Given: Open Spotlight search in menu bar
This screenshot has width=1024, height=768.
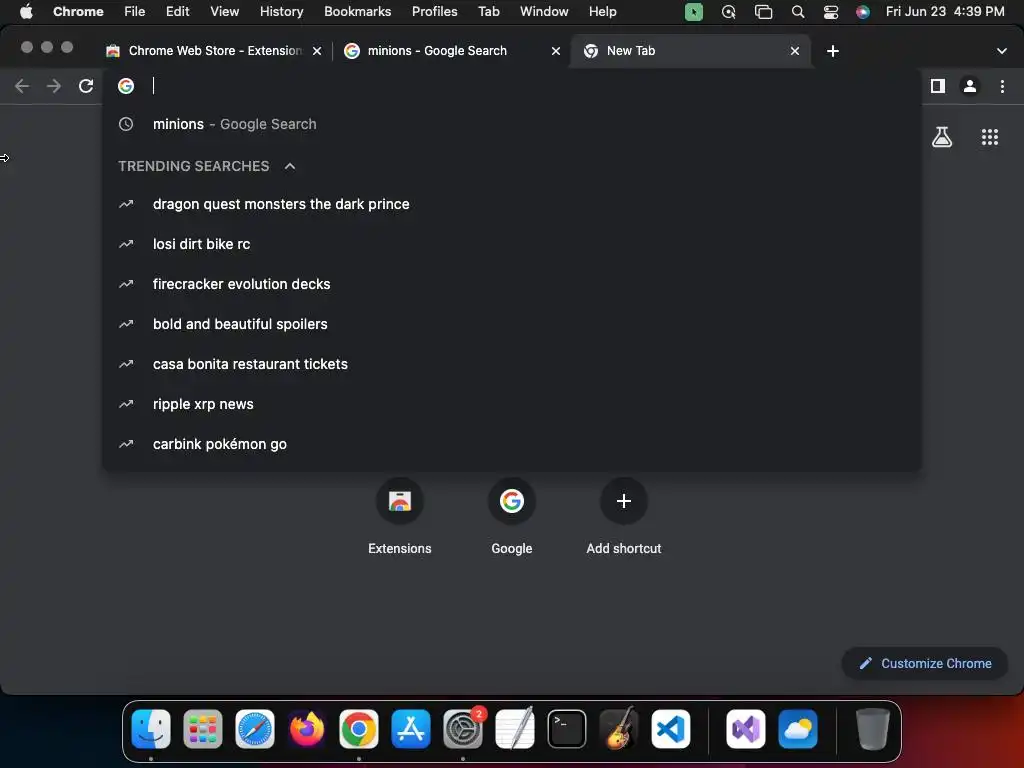Looking at the screenshot, I should tap(797, 12).
